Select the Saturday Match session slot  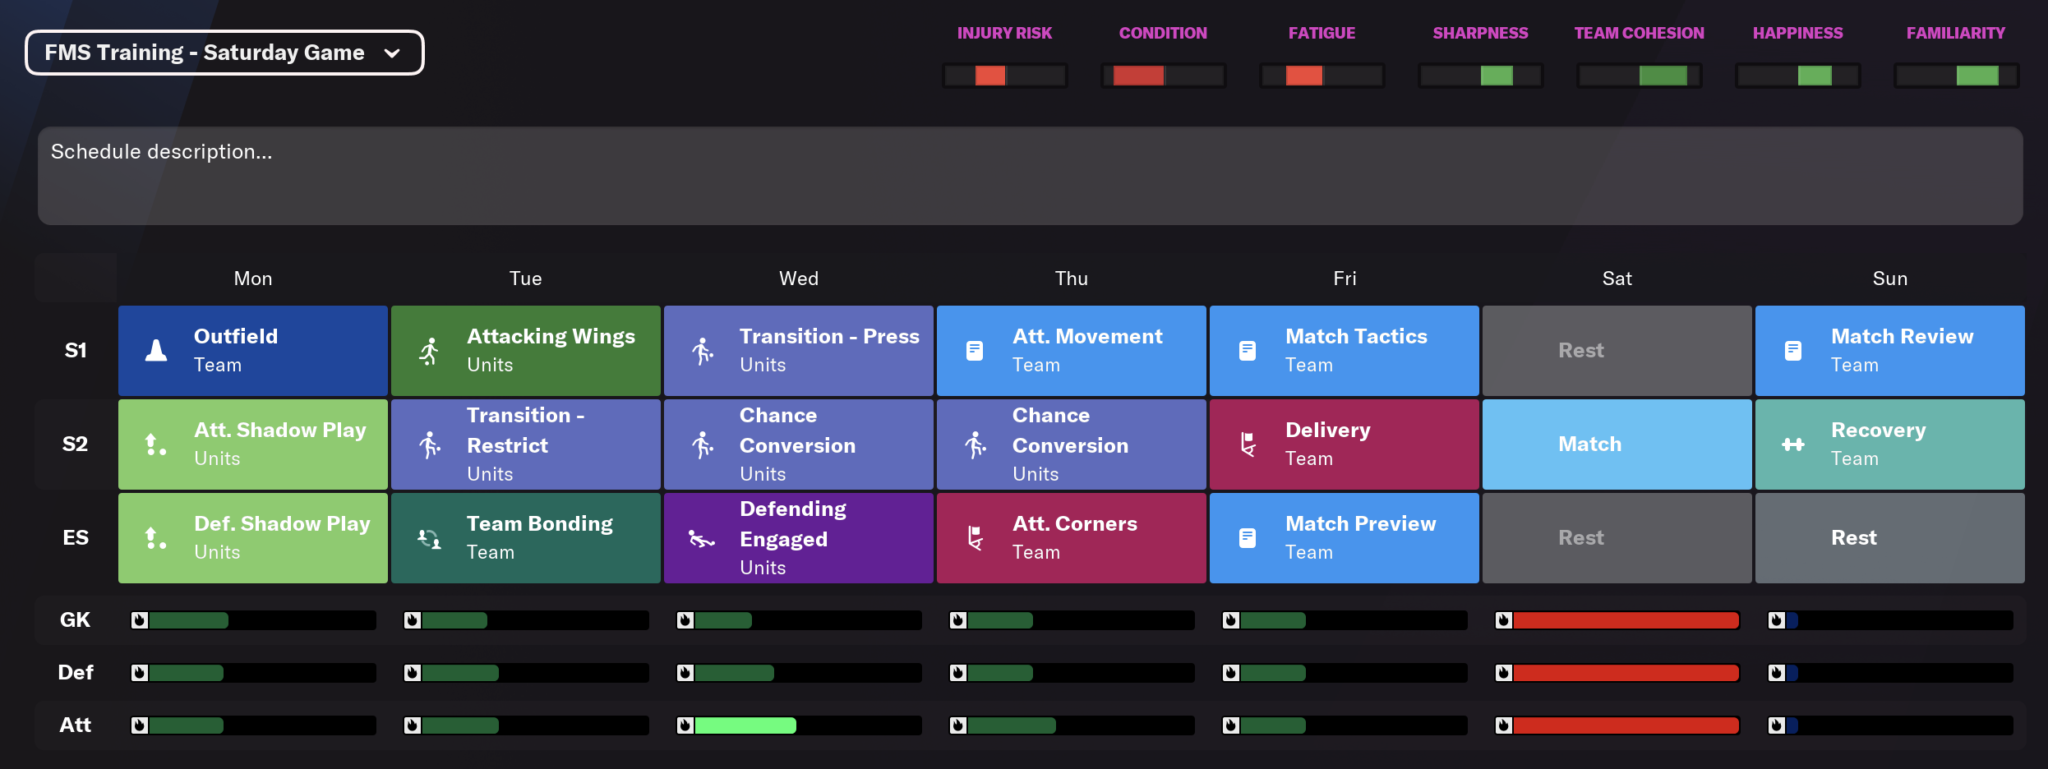[1616, 444]
